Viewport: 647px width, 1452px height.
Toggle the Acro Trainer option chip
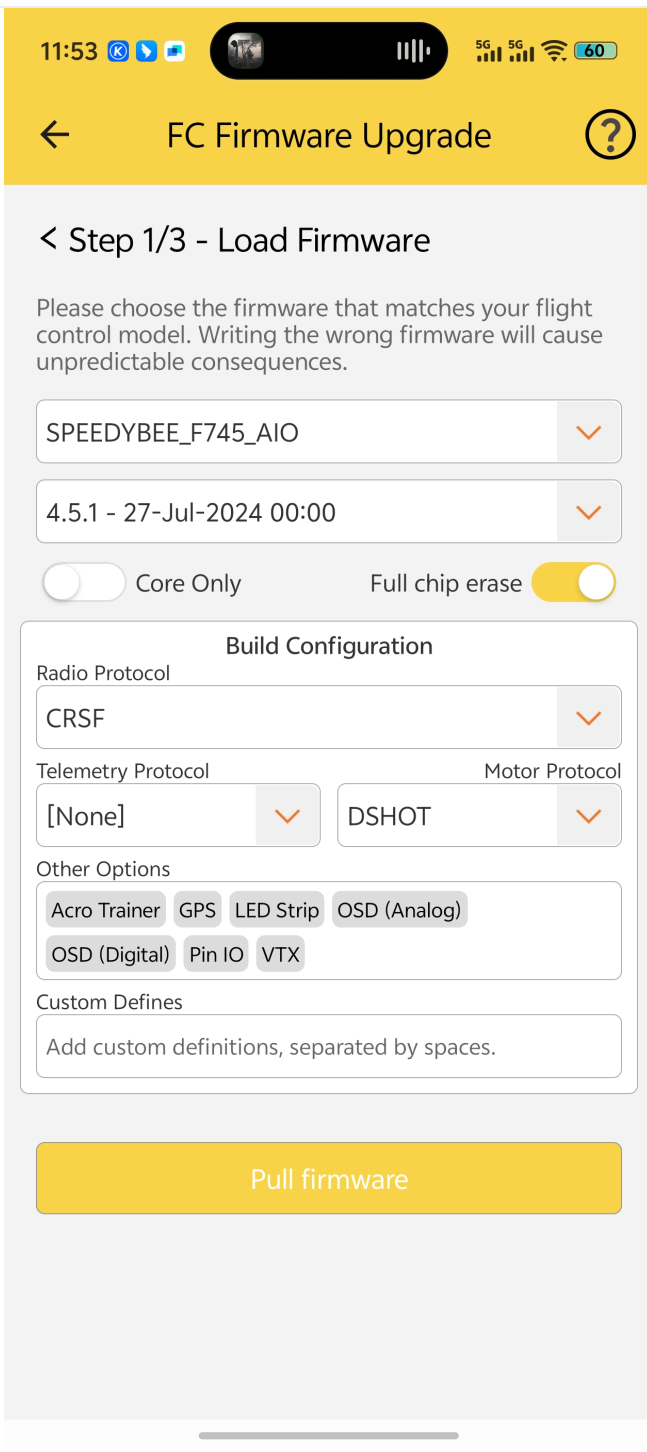tap(105, 910)
